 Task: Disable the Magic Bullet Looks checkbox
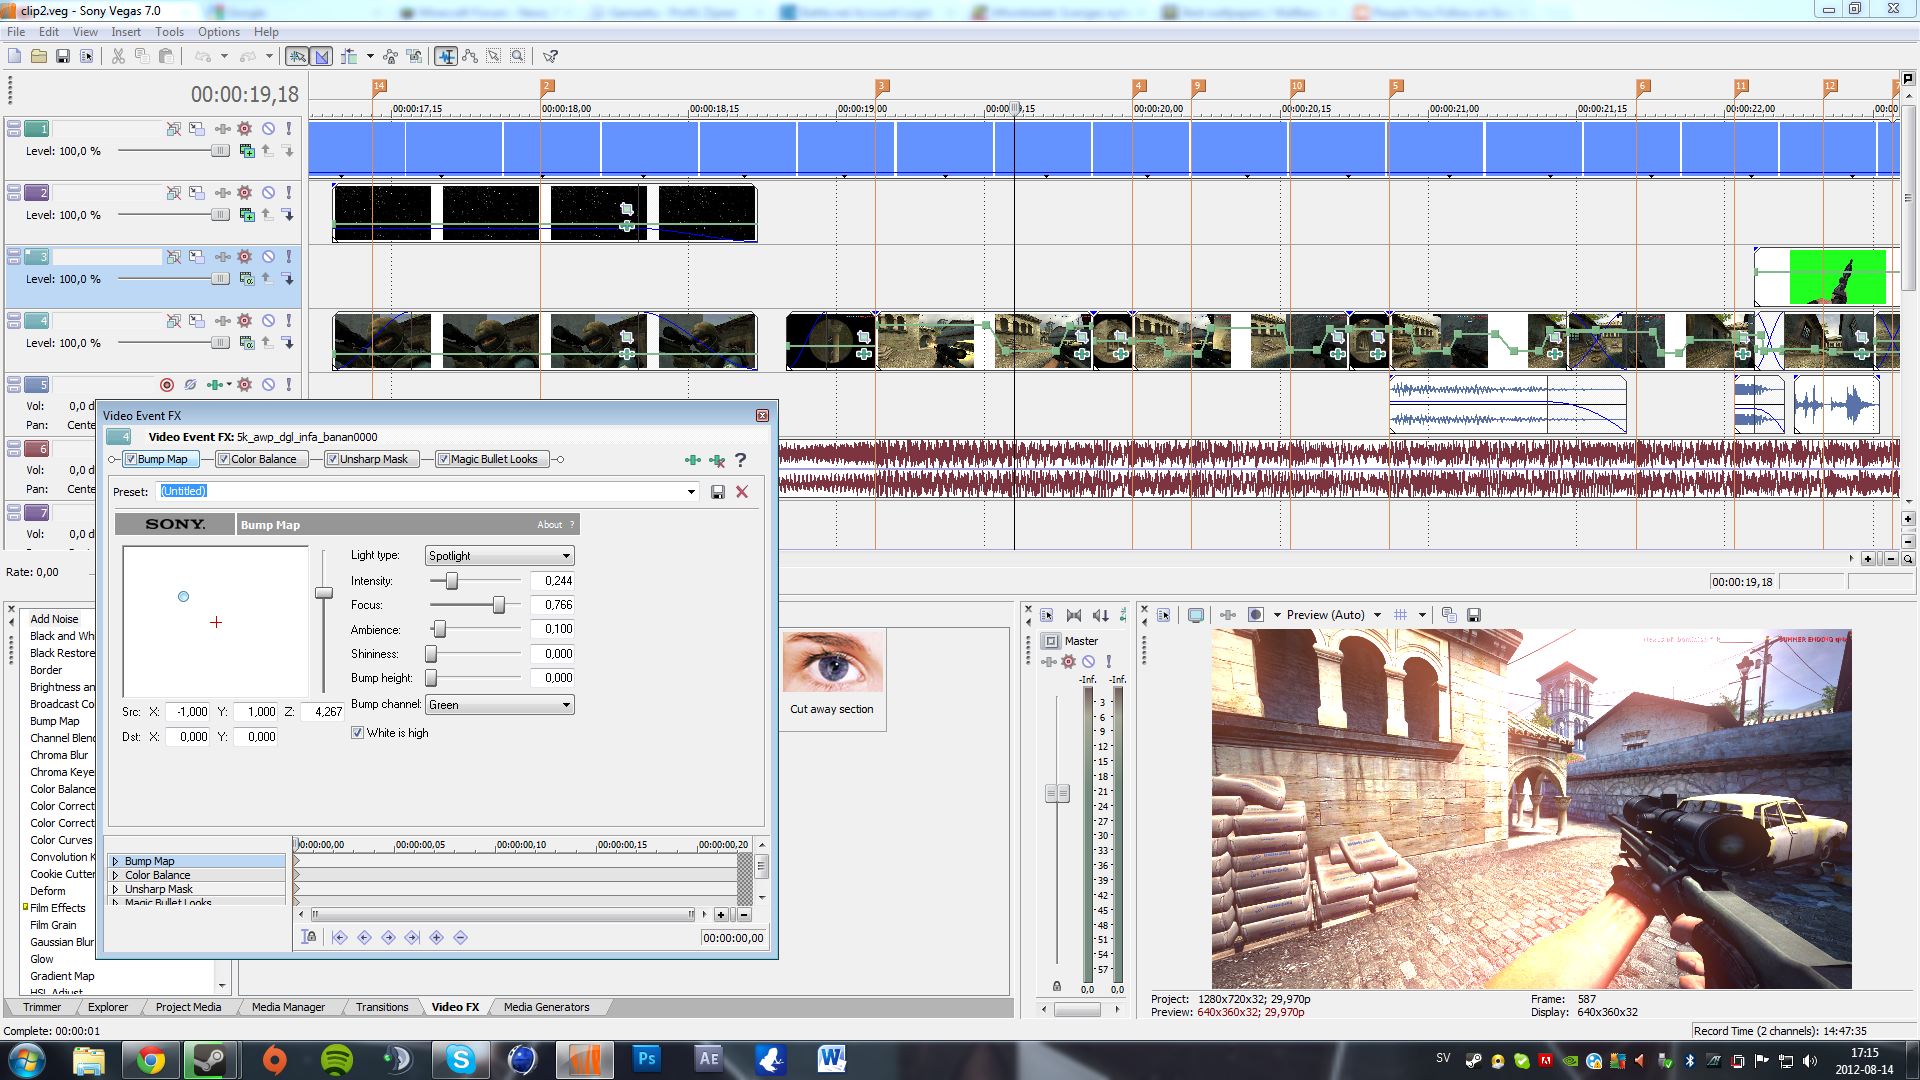point(444,460)
